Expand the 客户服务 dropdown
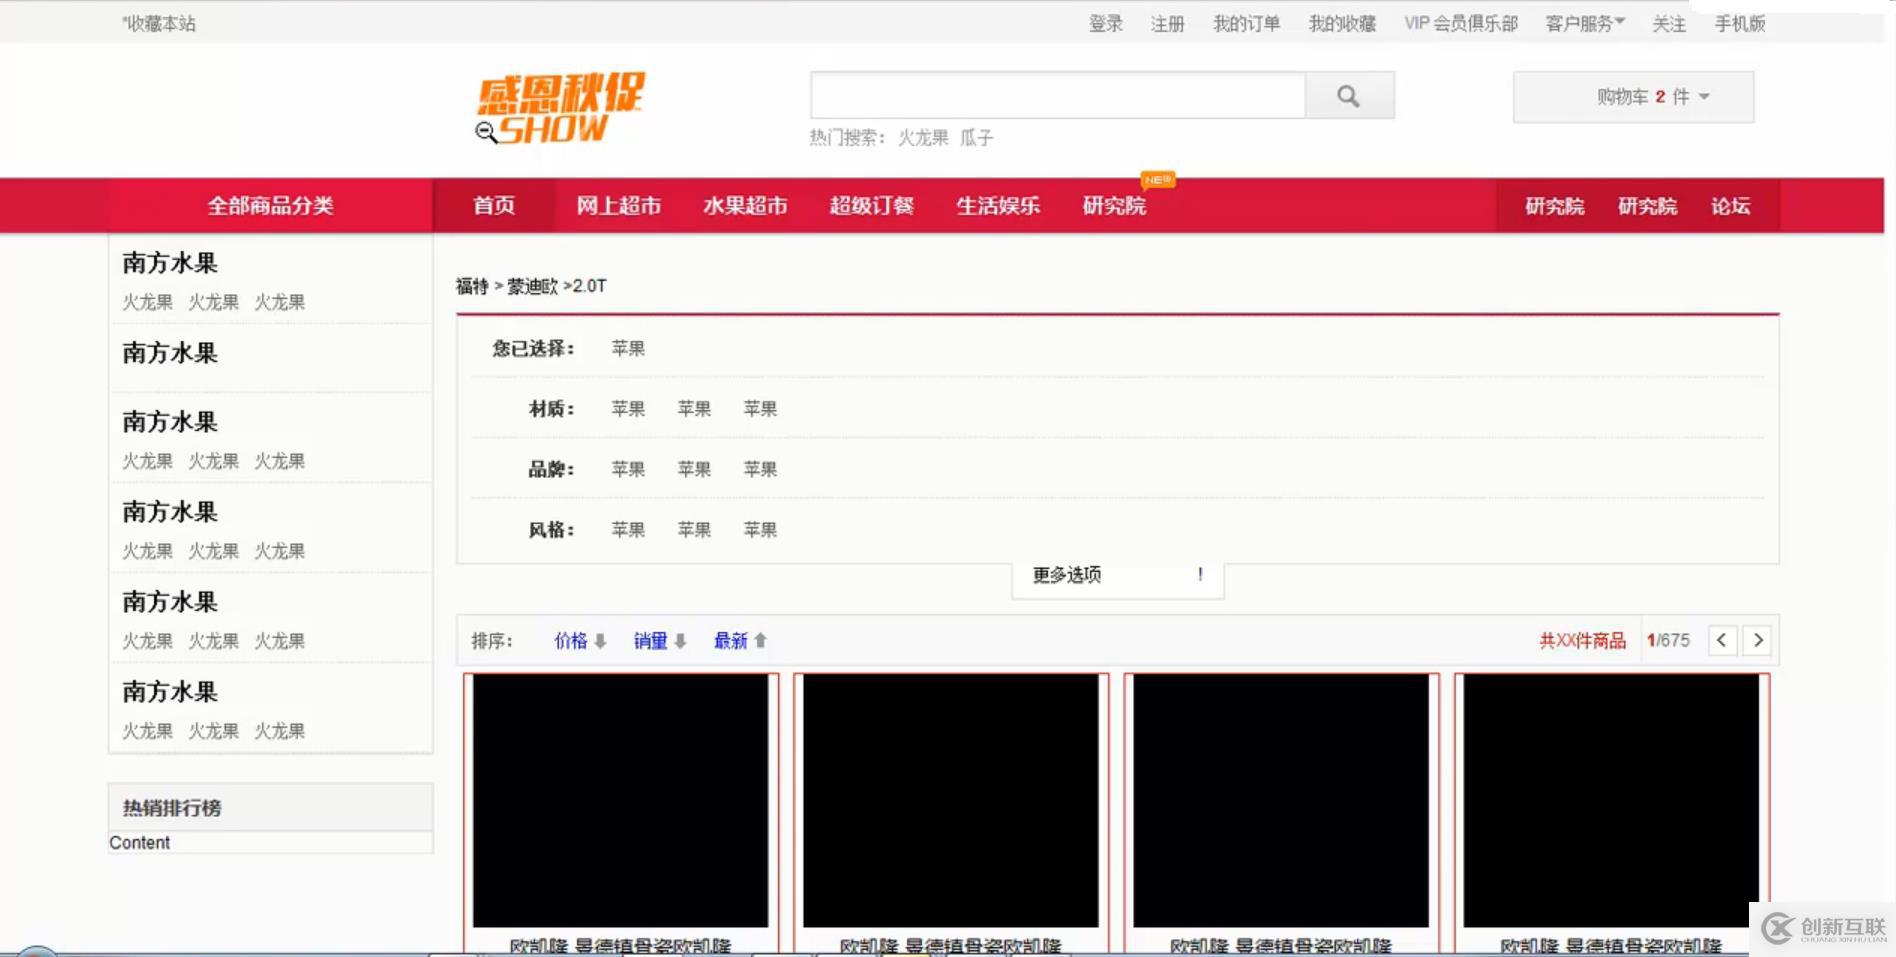1896x957 pixels. pyautogui.click(x=1585, y=23)
